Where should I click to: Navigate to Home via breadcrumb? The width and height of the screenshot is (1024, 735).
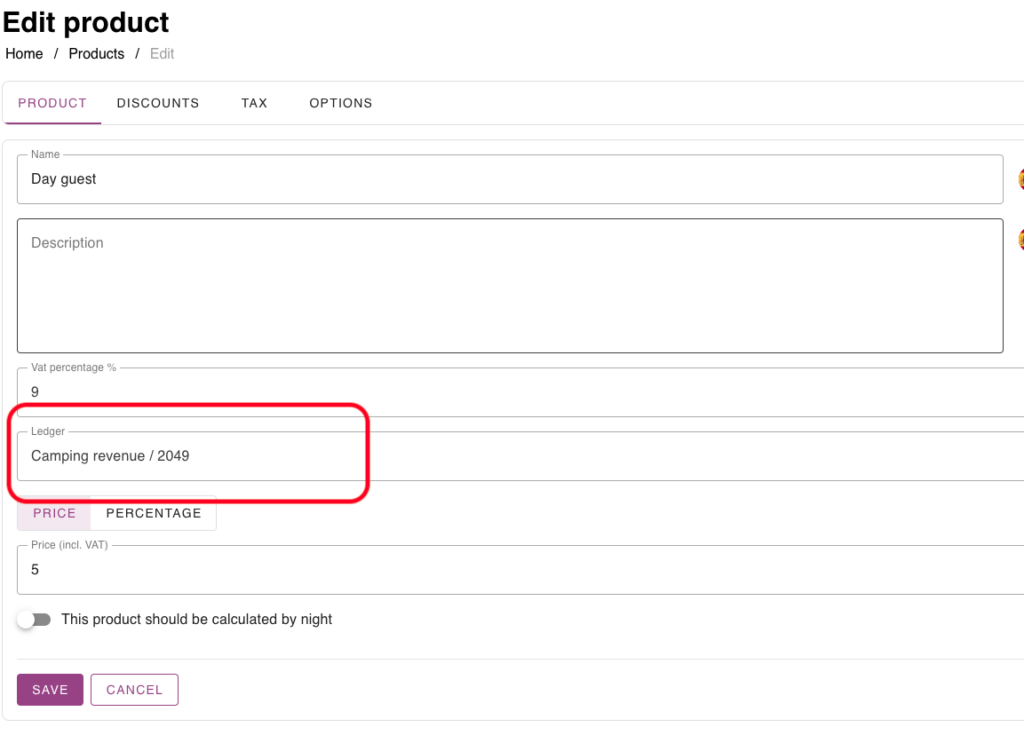click(x=24, y=54)
